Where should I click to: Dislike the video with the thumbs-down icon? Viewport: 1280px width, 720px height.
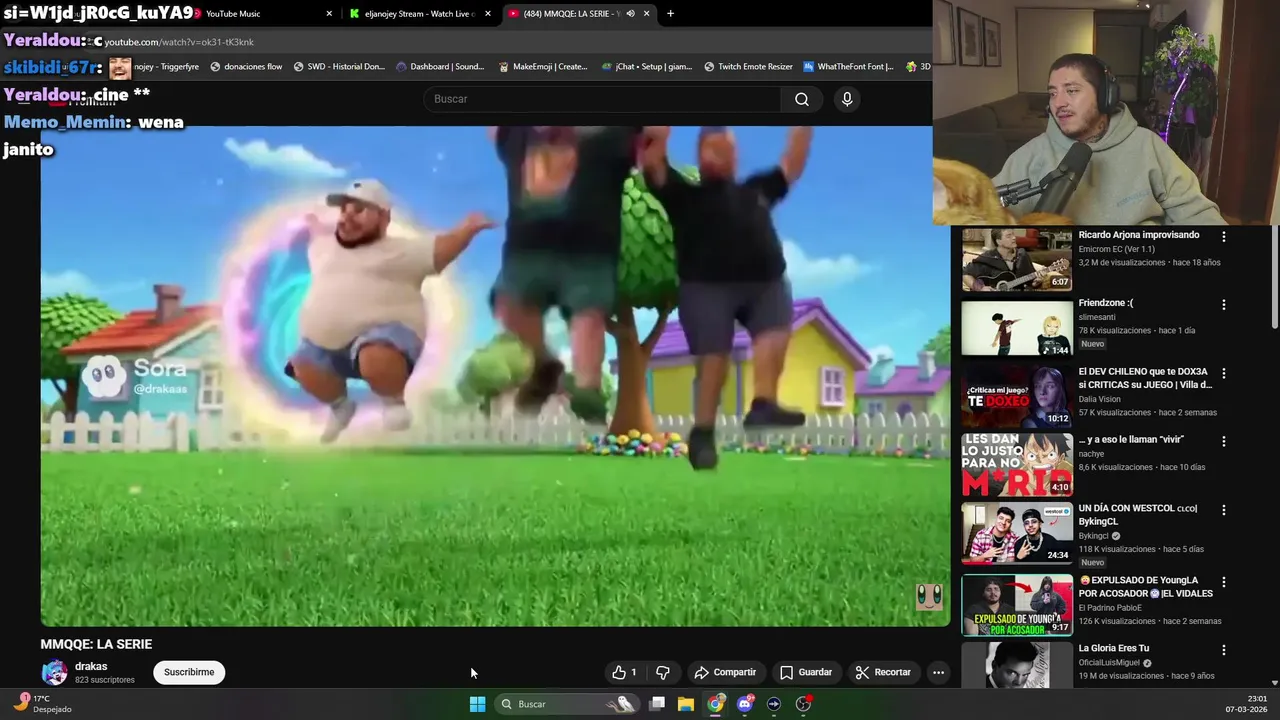662,672
